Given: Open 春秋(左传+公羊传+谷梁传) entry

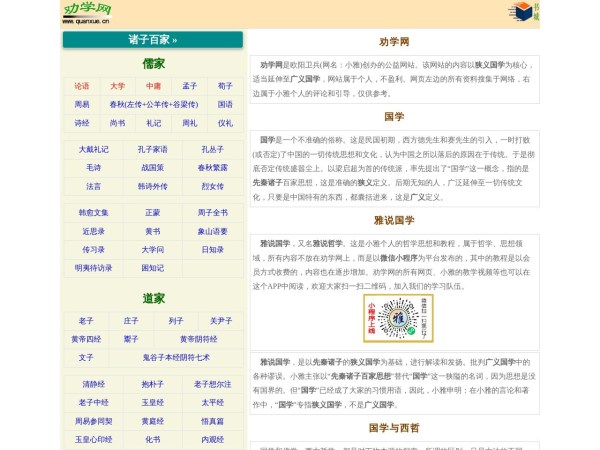Looking at the screenshot, I should (x=153, y=104).
